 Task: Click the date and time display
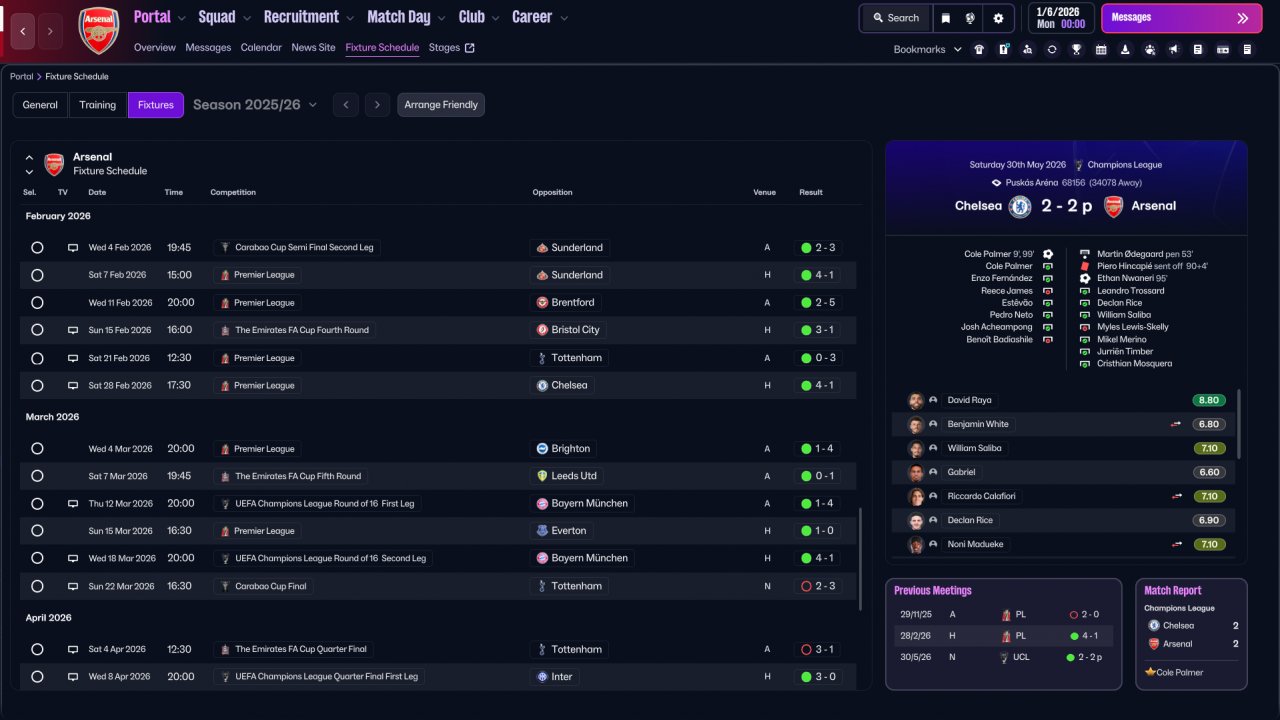click(x=1061, y=18)
